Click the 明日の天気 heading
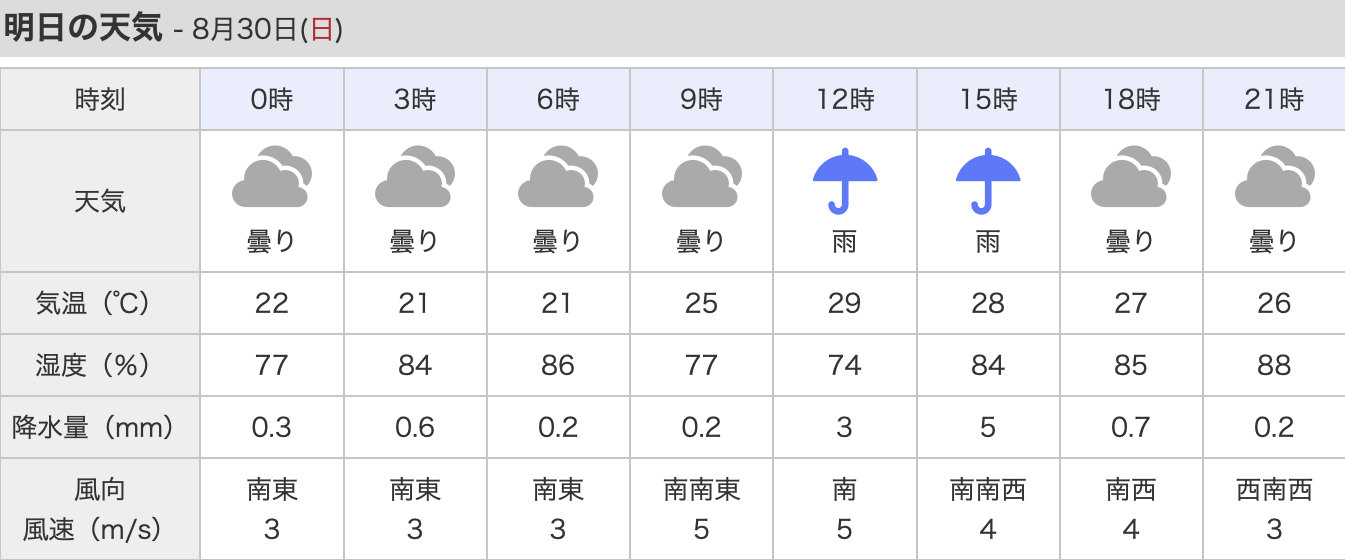Image resolution: width=1345 pixels, height=560 pixels. tap(83, 28)
